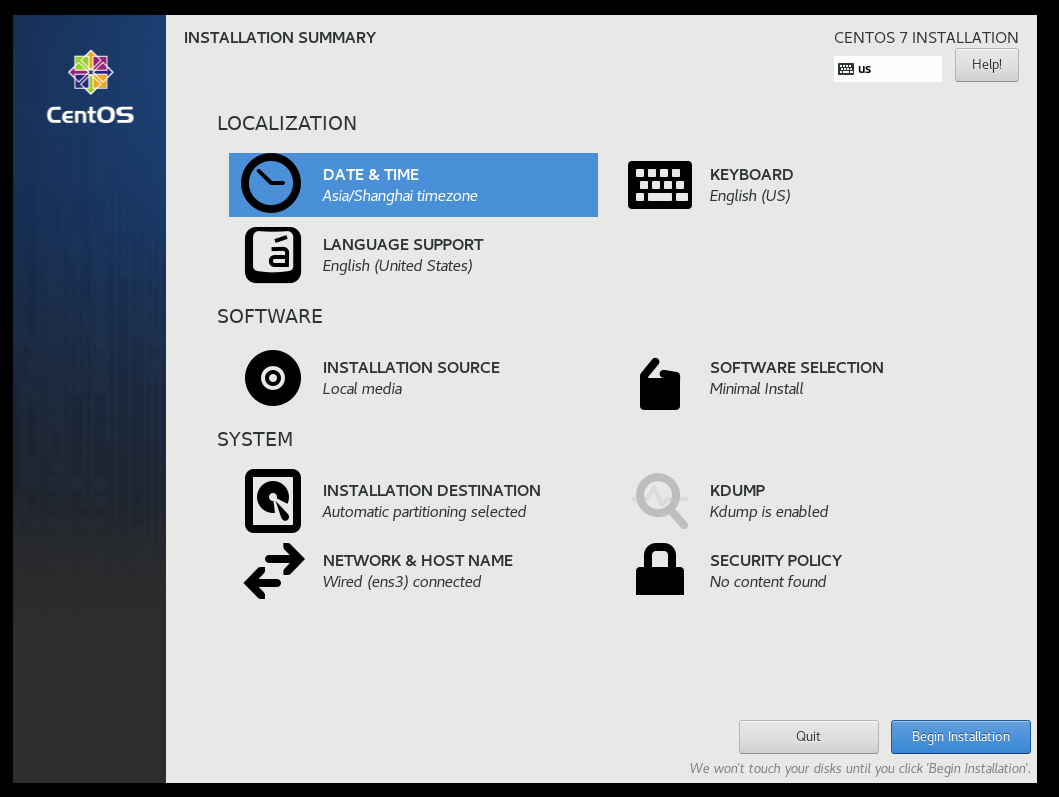Click the Automatic partitioning selected text
Screen dimensions: 1059x797
click(424, 512)
